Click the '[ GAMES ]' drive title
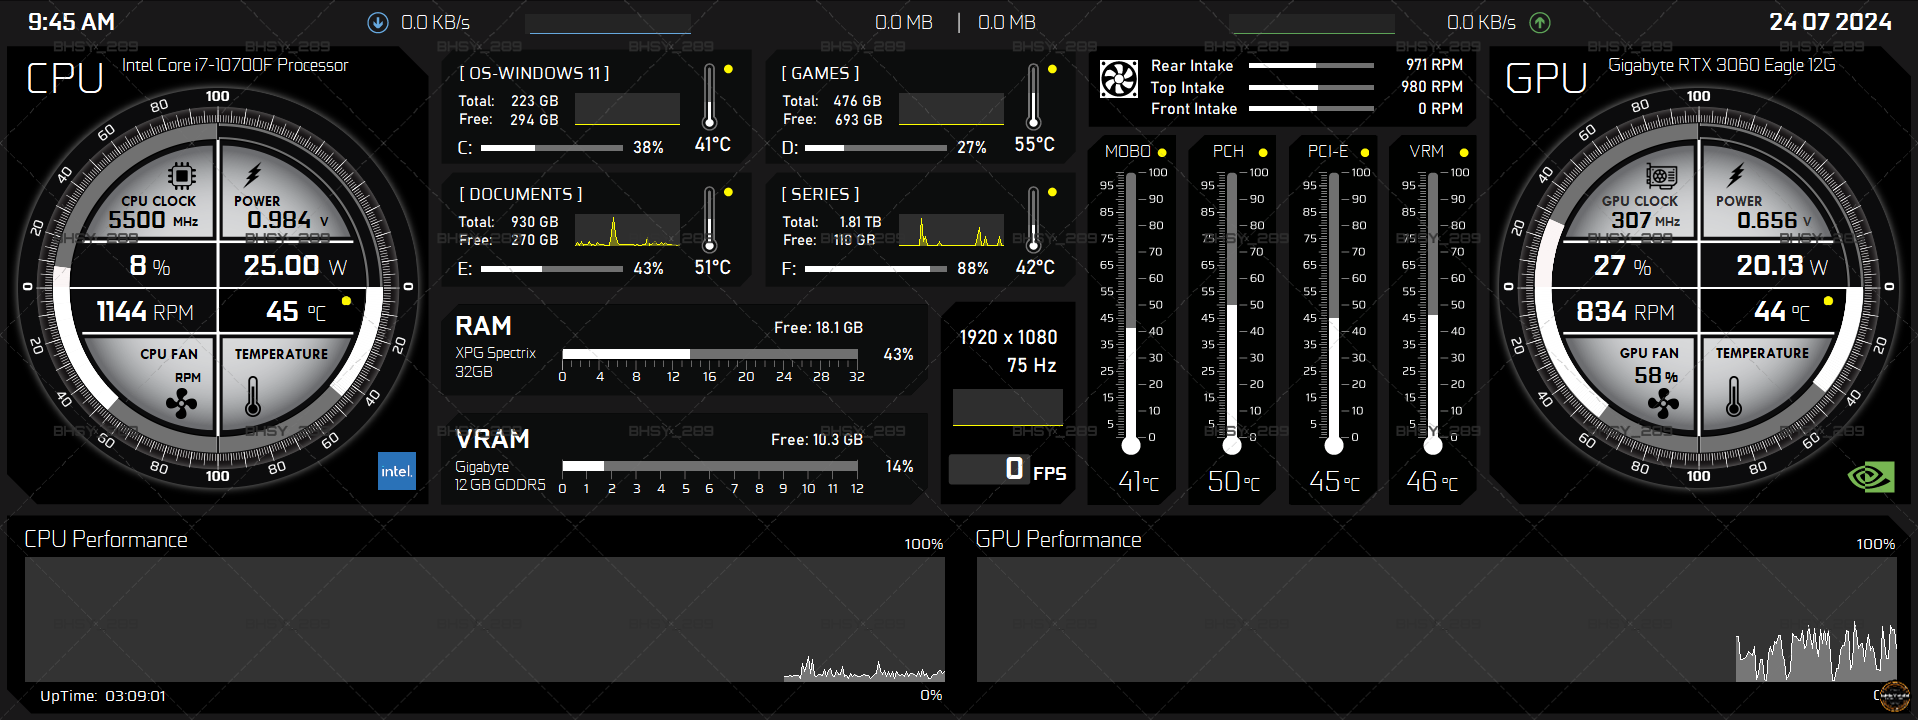 coord(820,73)
